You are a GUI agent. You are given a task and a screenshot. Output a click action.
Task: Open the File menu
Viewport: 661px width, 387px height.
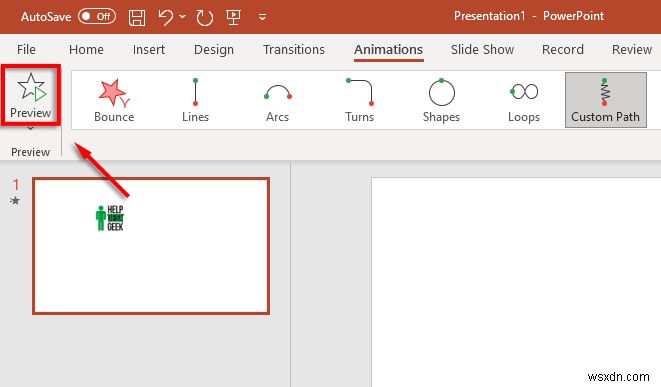pos(26,49)
